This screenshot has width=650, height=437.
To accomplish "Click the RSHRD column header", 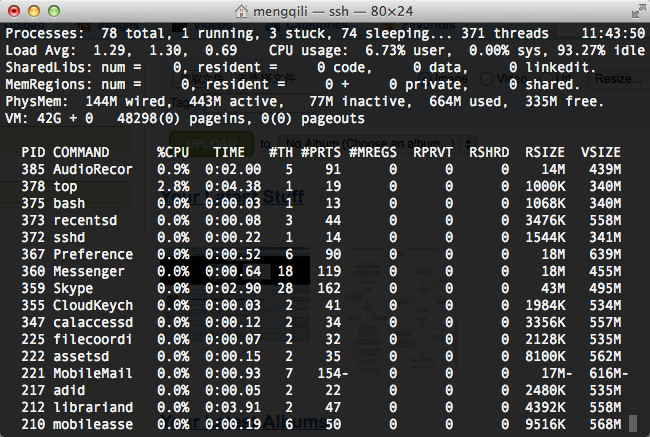I will point(489,152).
